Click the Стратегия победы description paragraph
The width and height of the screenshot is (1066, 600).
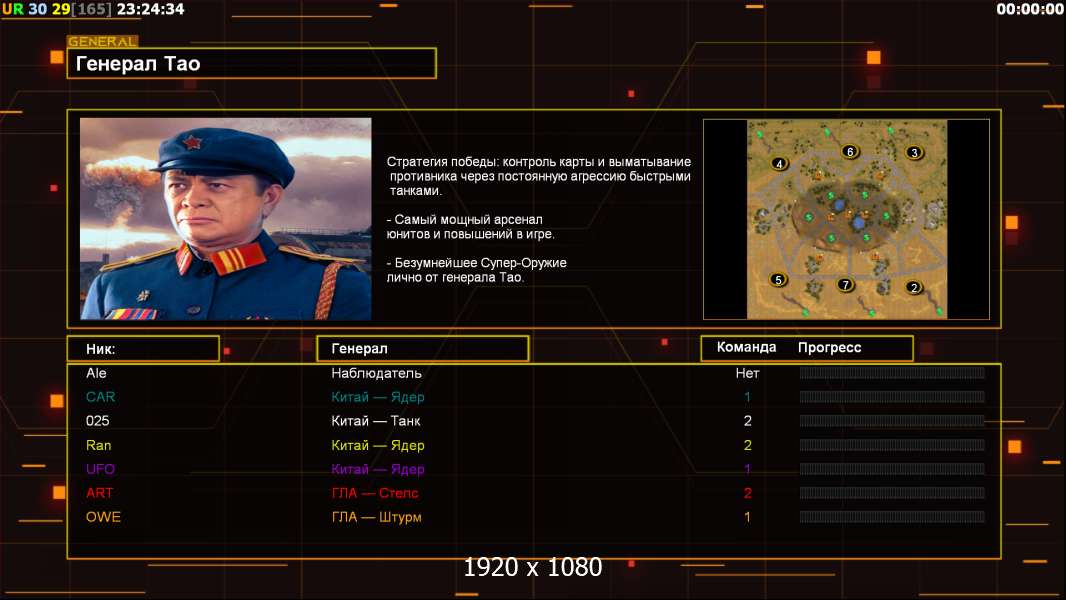pyautogui.click(x=539, y=176)
